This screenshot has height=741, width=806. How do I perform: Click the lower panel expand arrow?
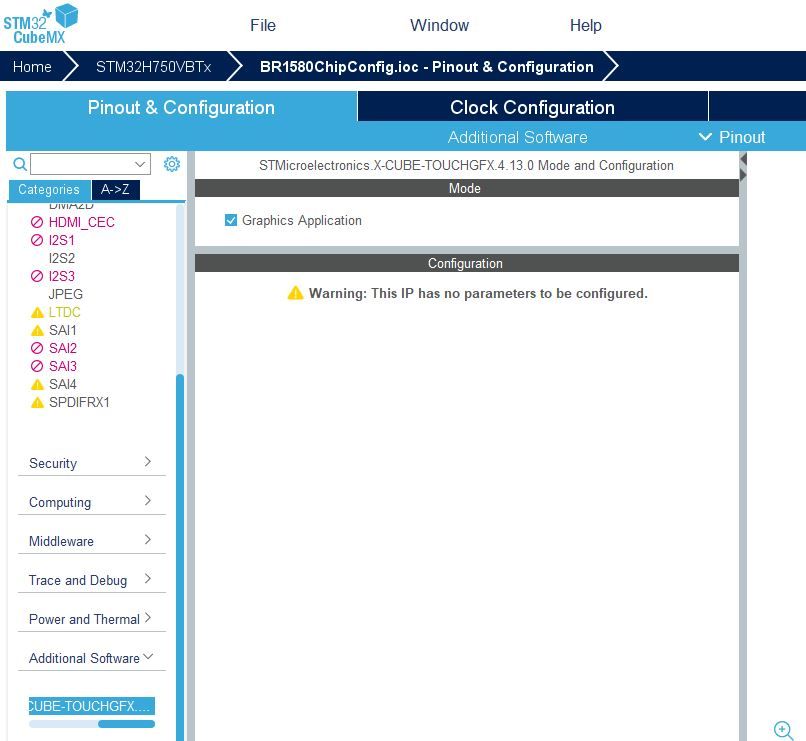743,175
